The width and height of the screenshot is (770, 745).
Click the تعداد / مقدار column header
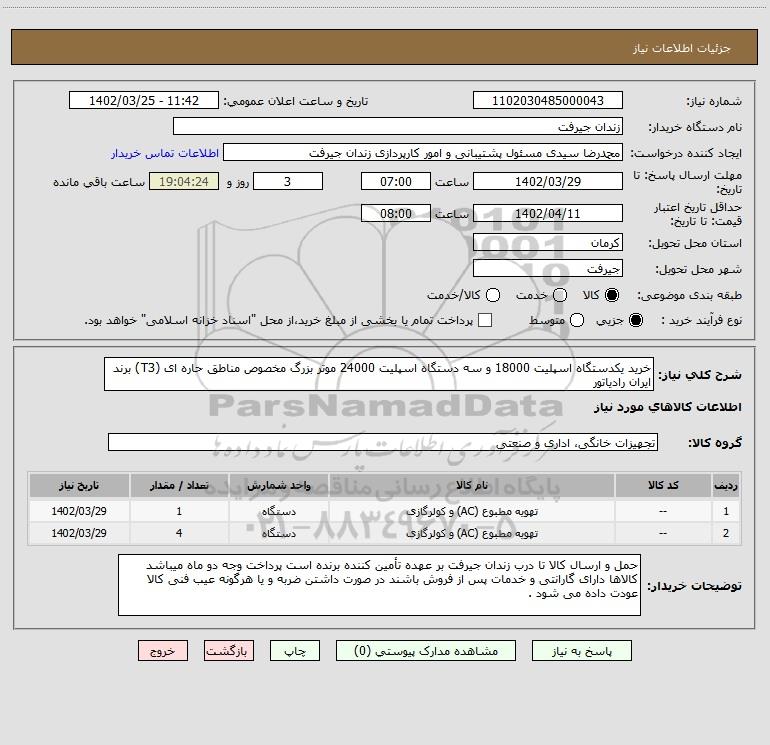[x=179, y=485]
